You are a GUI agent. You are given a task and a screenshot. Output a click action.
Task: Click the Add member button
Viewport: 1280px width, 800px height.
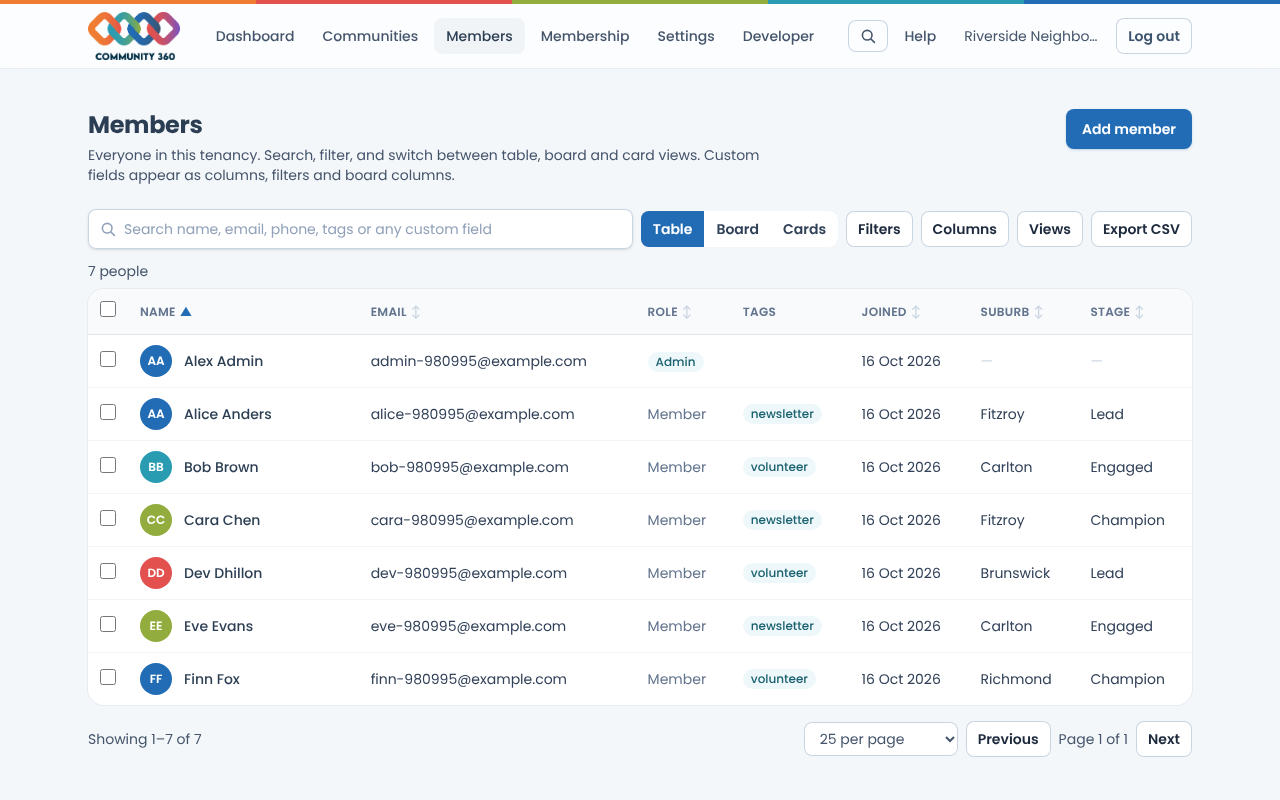pyautogui.click(x=1129, y=129)
